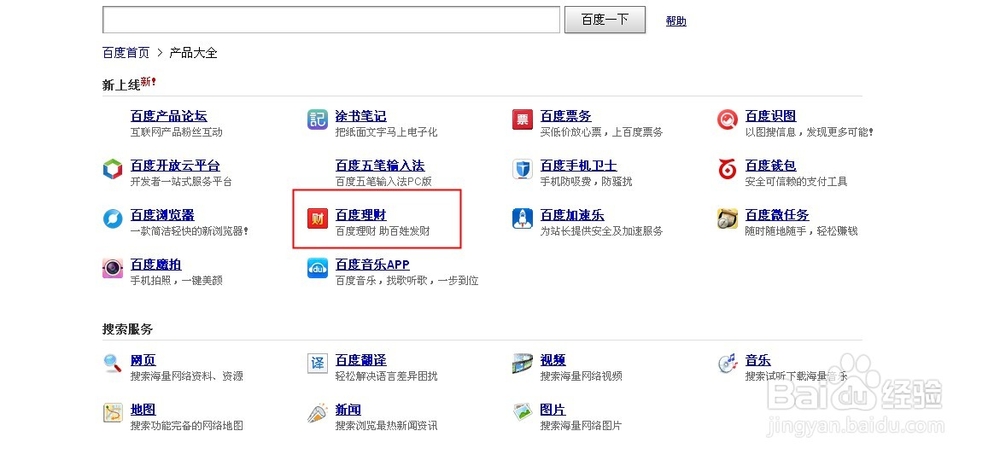Click the 百度开放云平台 hexagon icon
Screen dimensions: 1000x460
[112, 169]
